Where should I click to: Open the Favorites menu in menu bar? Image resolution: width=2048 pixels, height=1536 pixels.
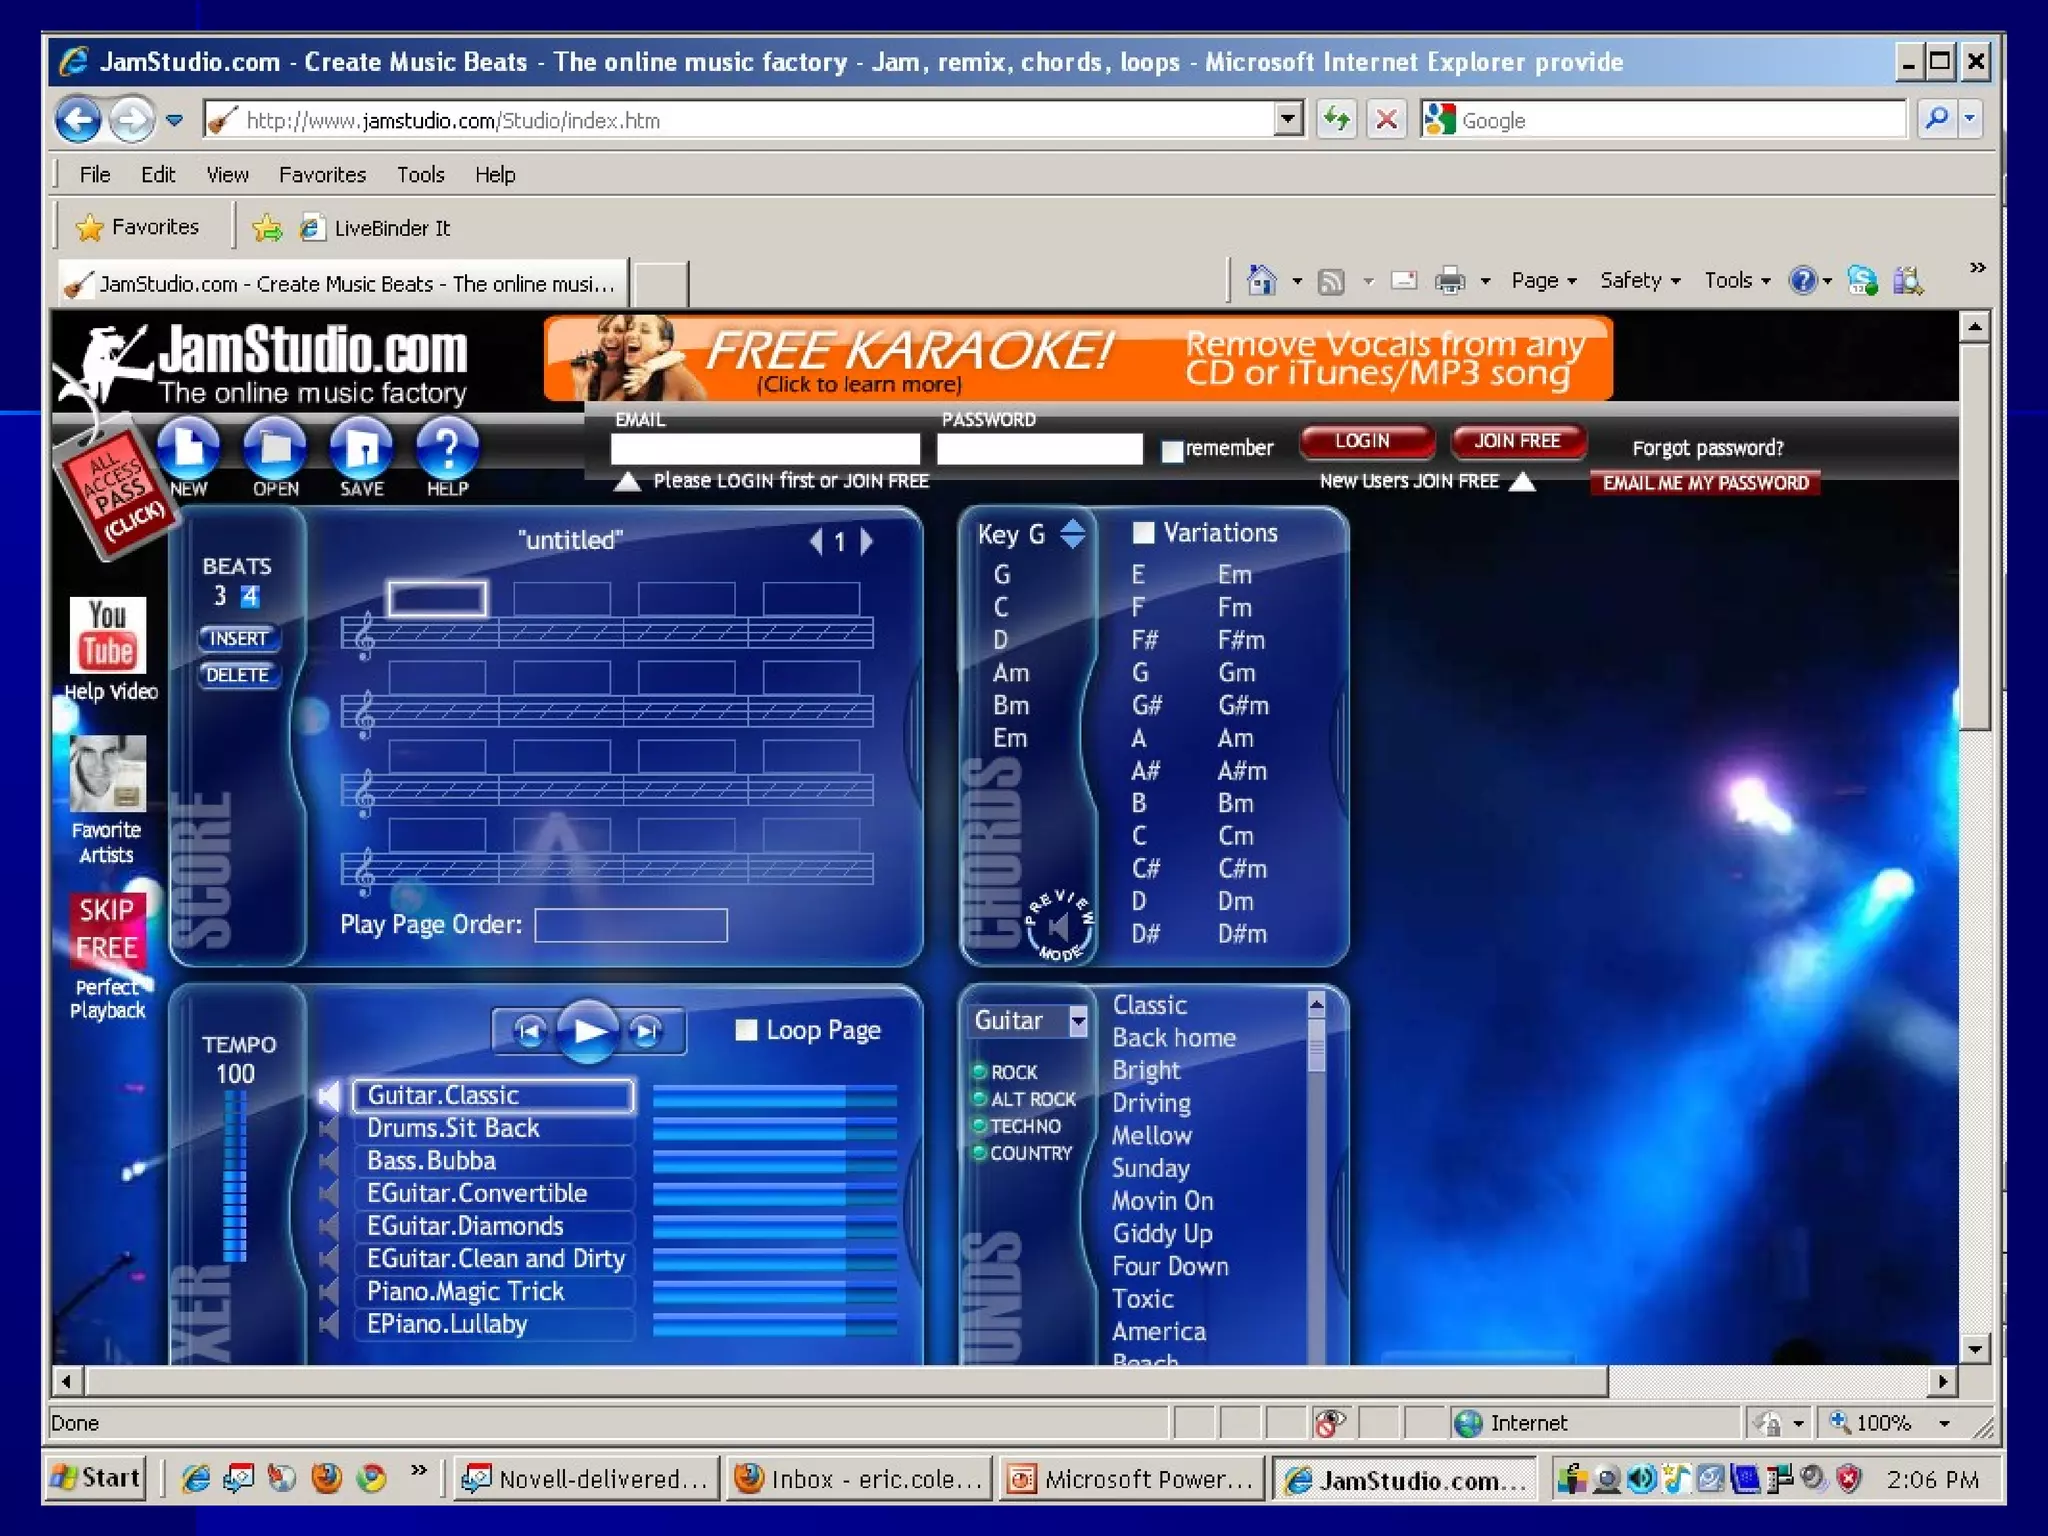point(322,175)
